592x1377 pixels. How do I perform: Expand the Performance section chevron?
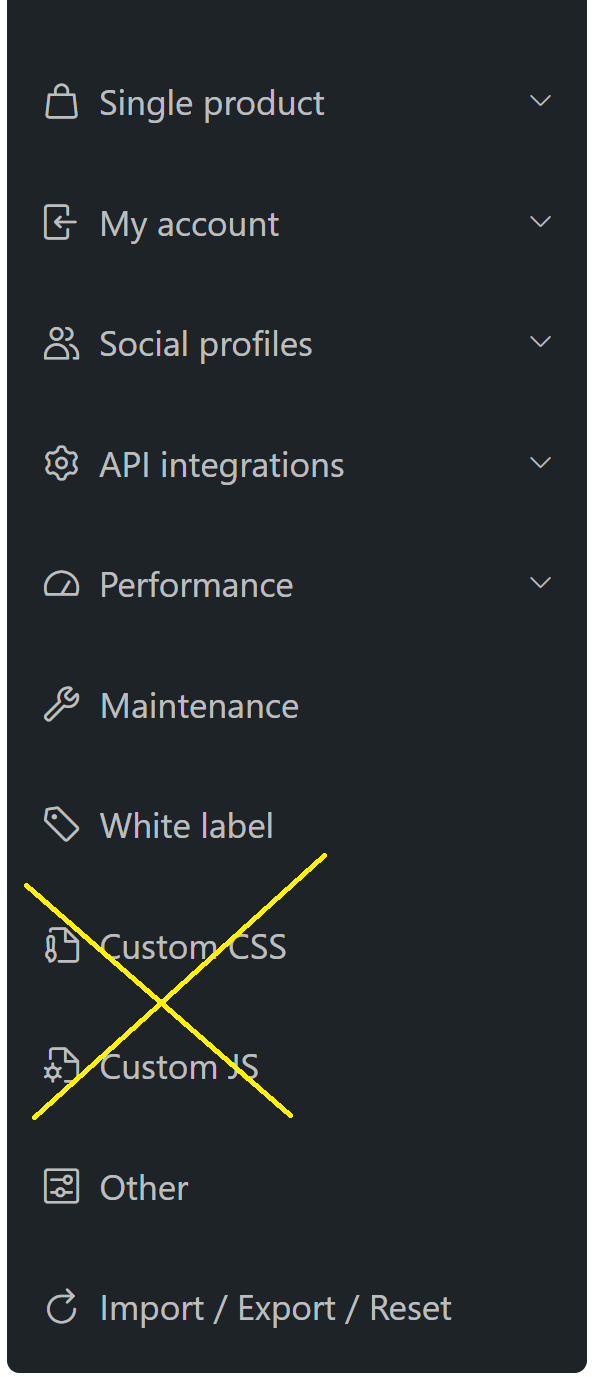[x=541, y=583]
